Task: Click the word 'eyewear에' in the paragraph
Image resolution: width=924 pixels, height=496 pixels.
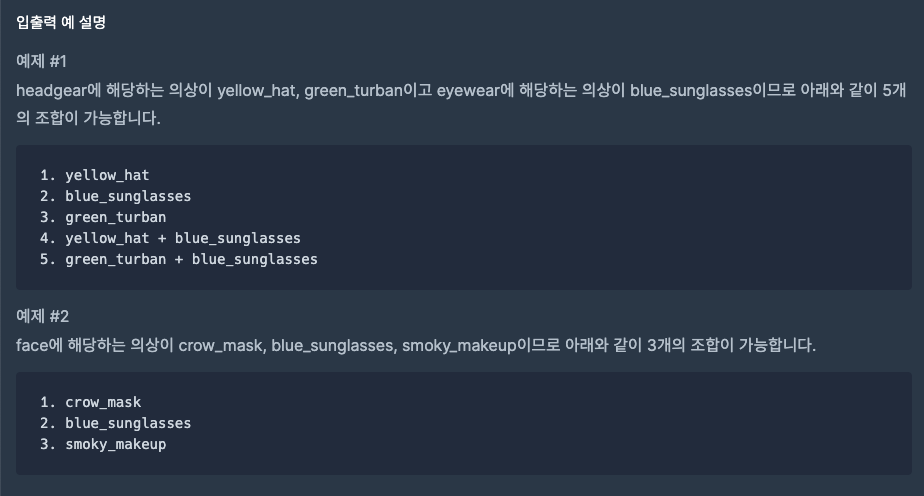Action: (x=476, y=90)
